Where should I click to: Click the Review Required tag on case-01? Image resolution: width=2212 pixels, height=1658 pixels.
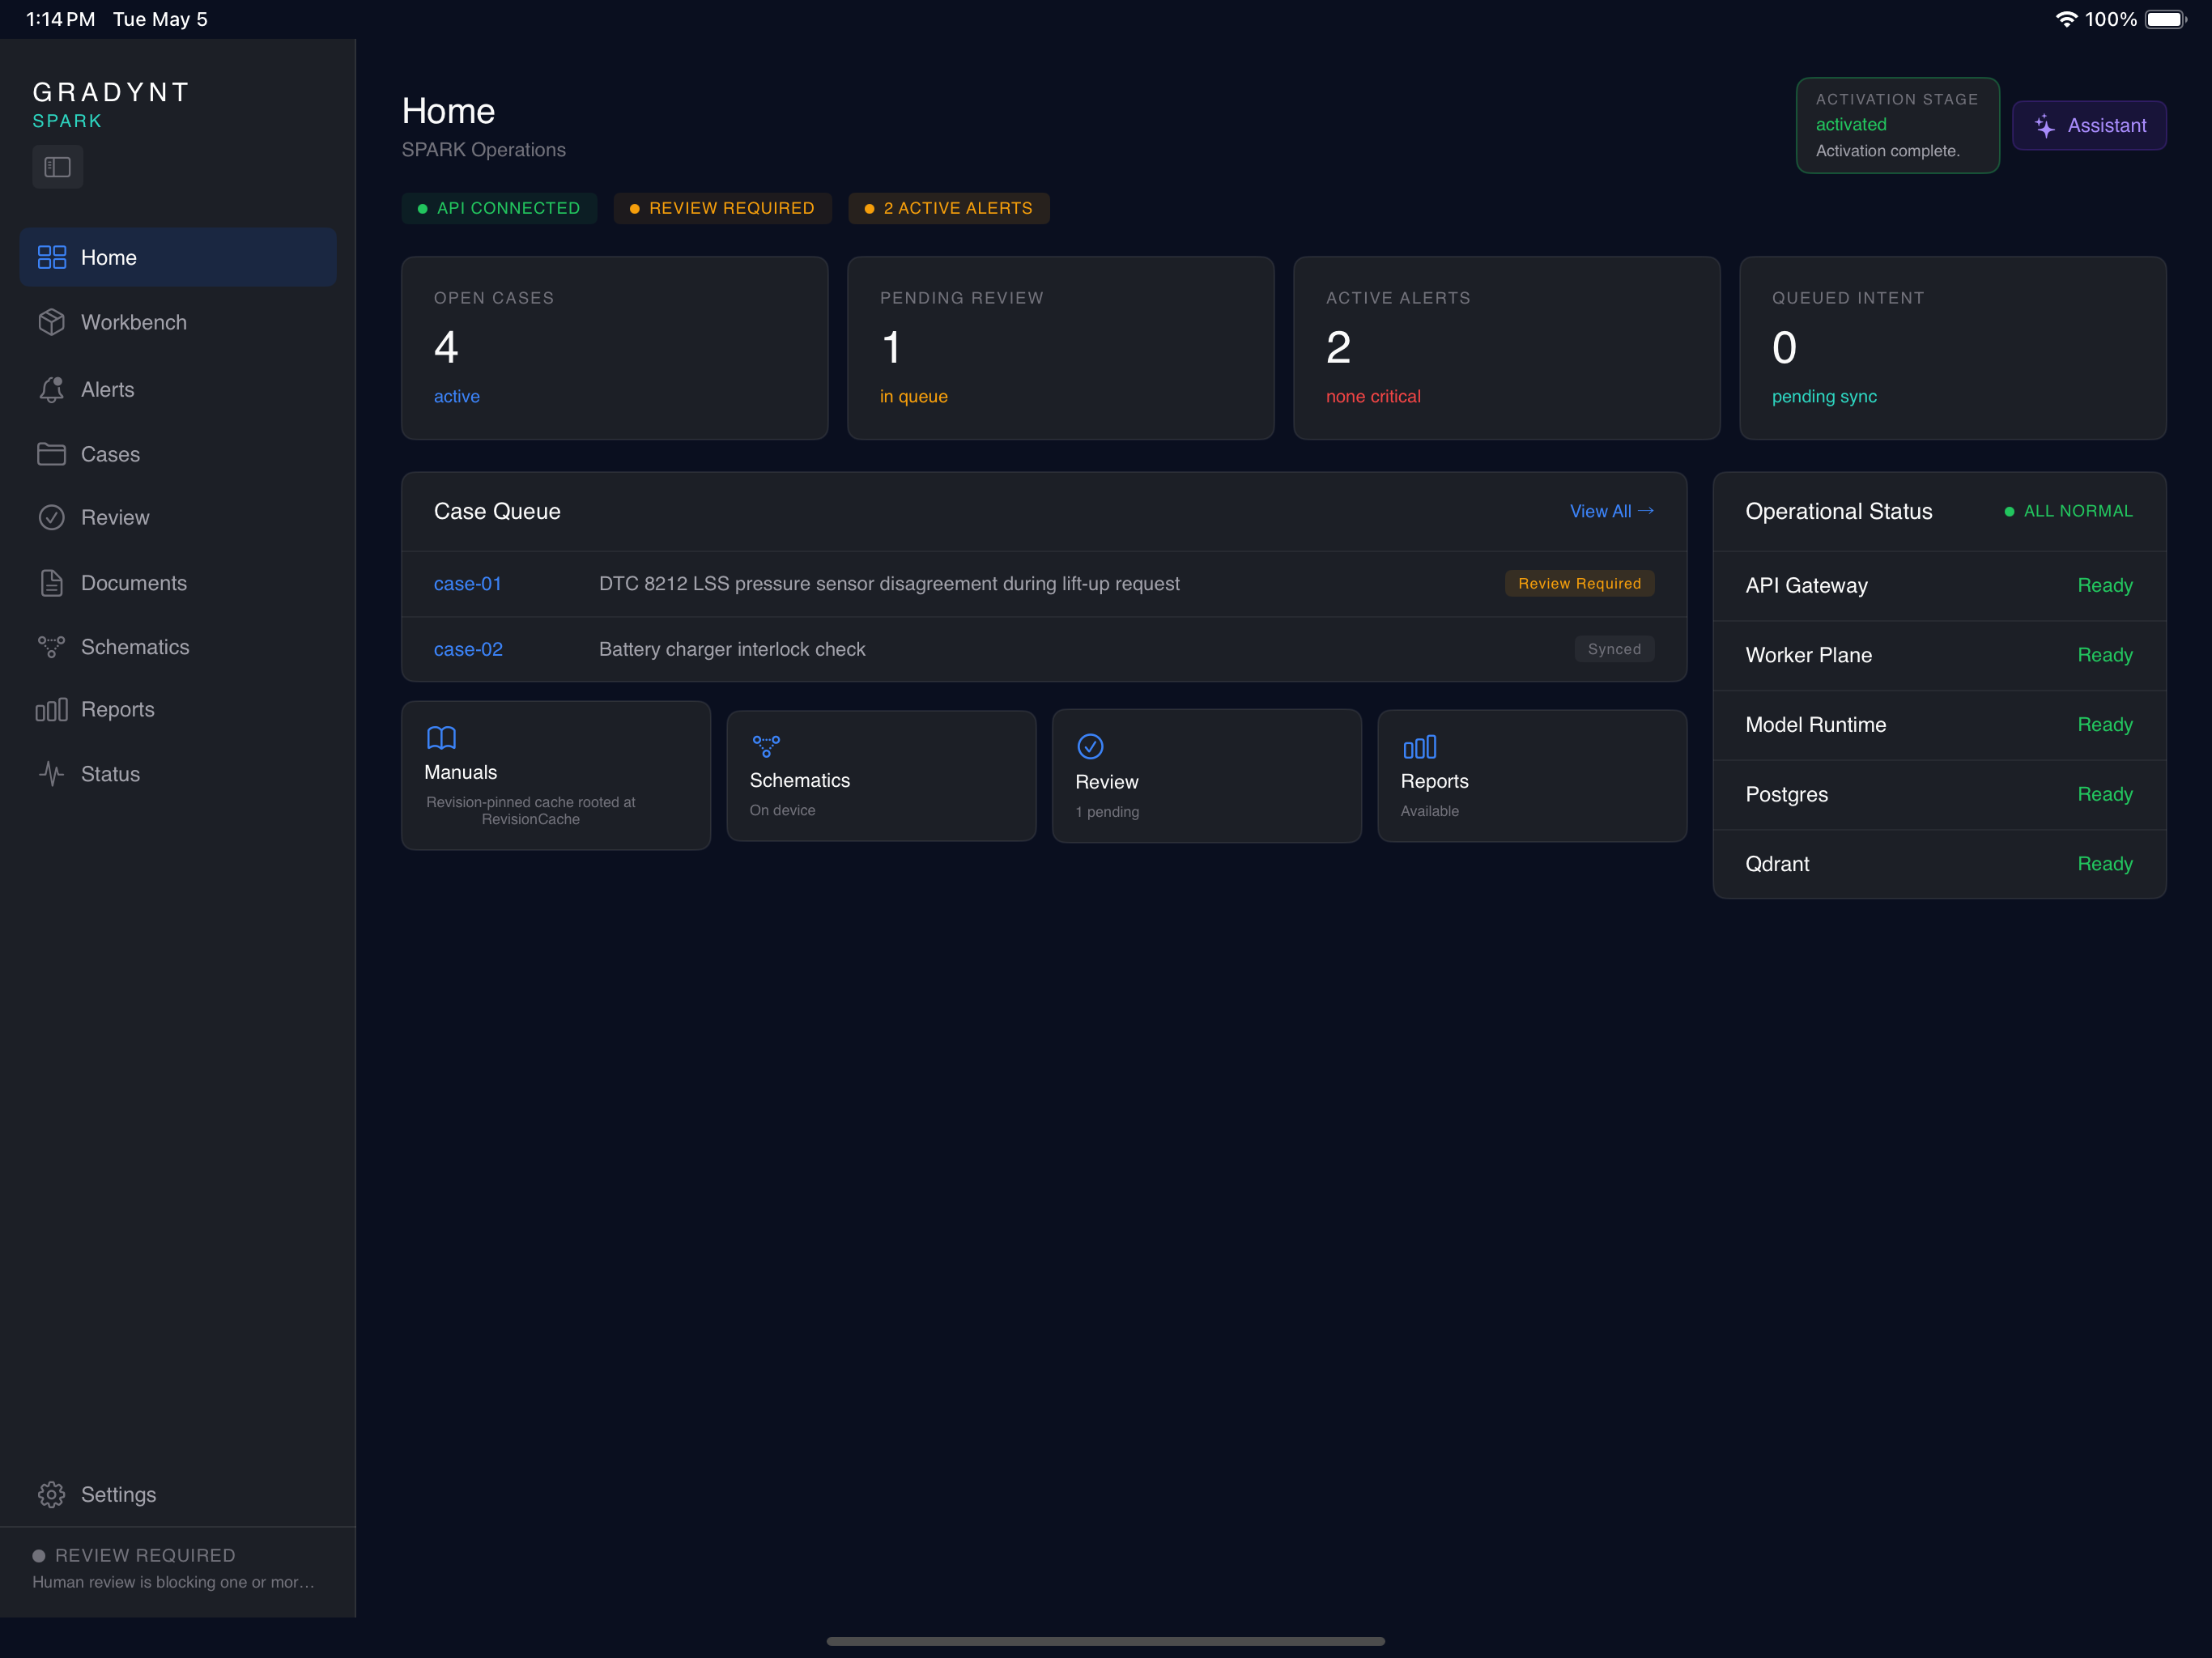click(x=1579, y=583)
